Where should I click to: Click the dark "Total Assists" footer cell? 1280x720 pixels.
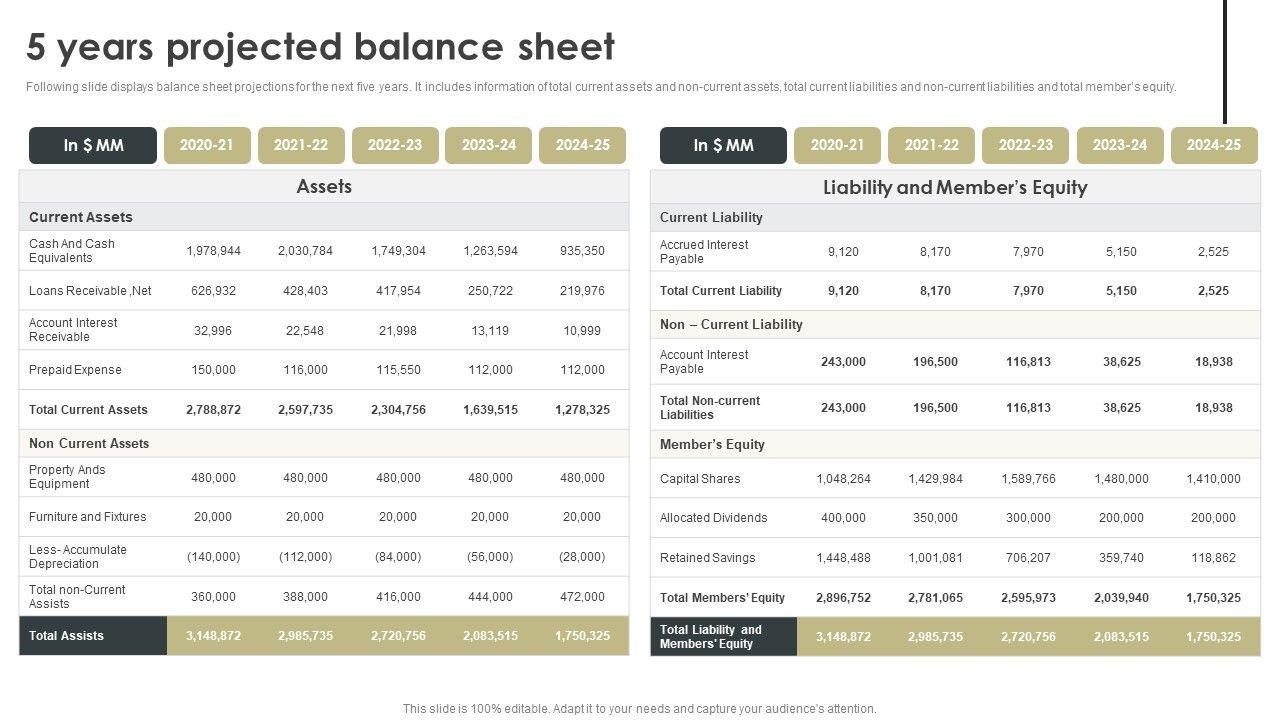coord(93,636)
